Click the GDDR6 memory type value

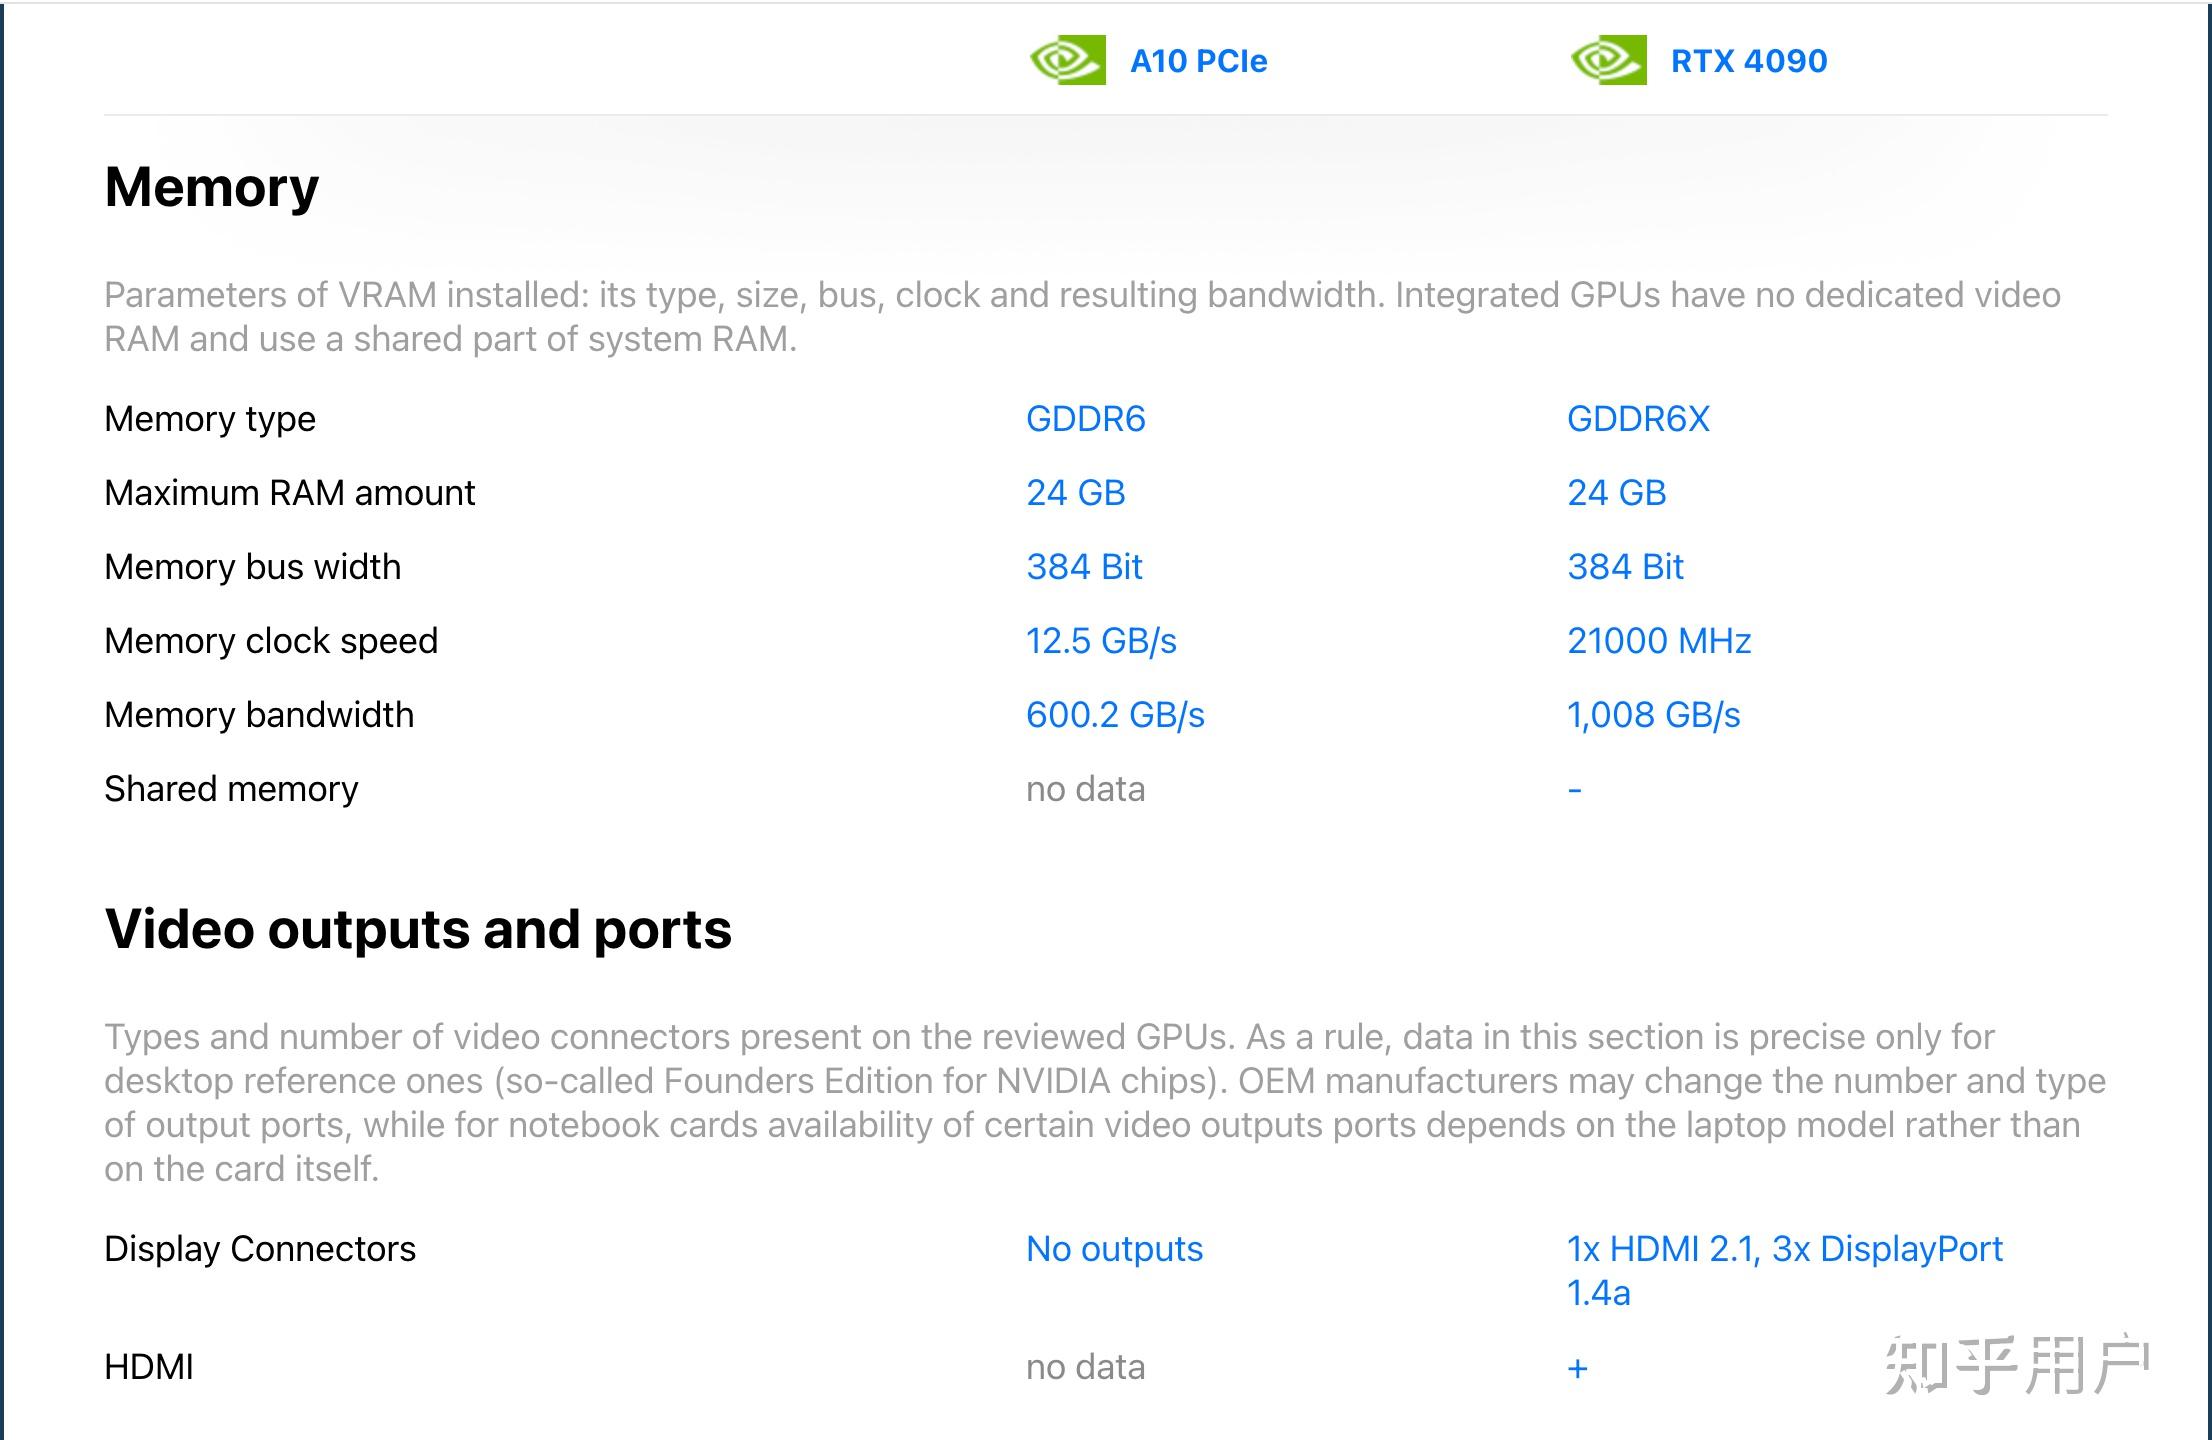point(1085,419)
